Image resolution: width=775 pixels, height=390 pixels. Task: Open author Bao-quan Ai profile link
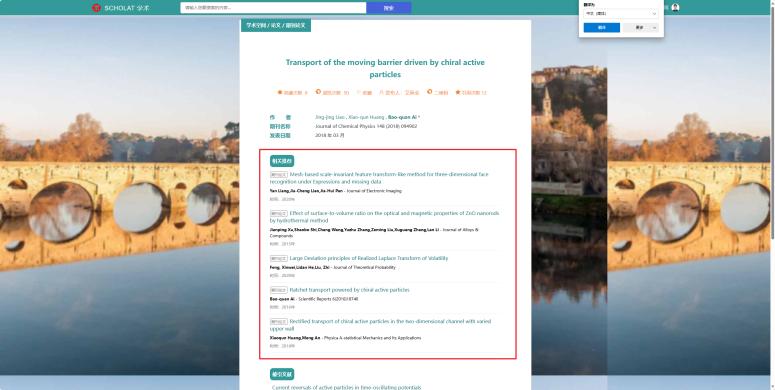[x=403, y=117]
